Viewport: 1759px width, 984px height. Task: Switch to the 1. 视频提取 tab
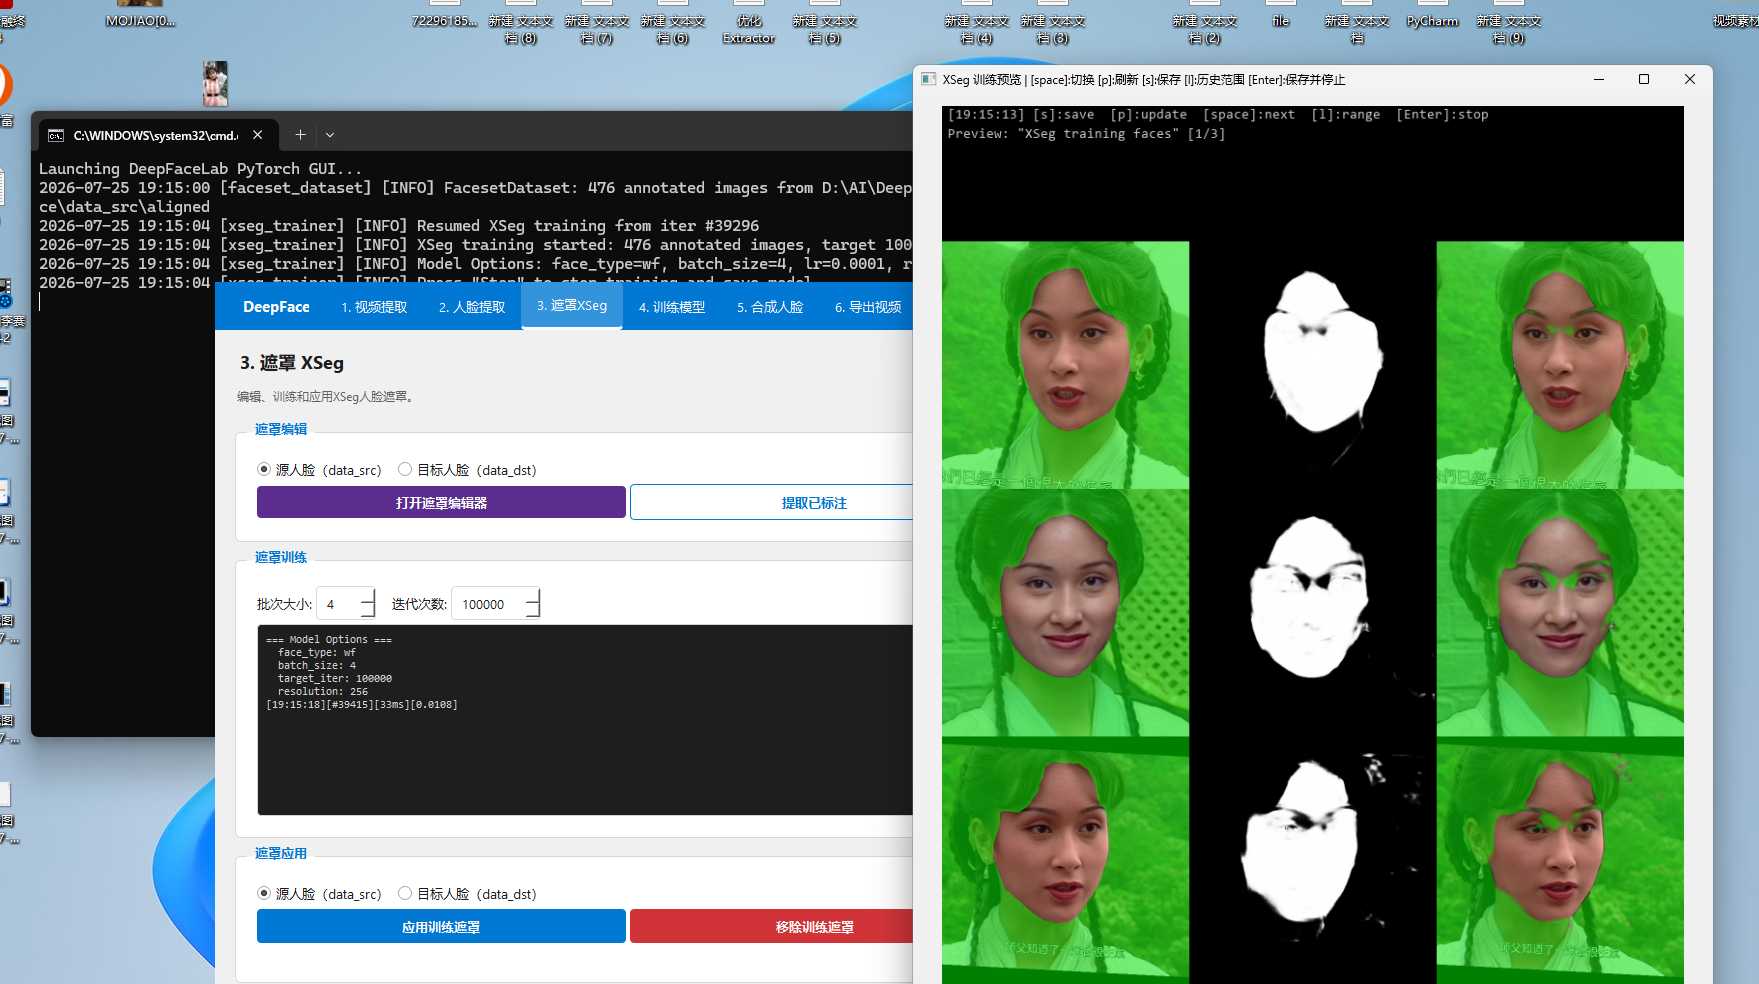pyautogui.click(x=374, y=307)
